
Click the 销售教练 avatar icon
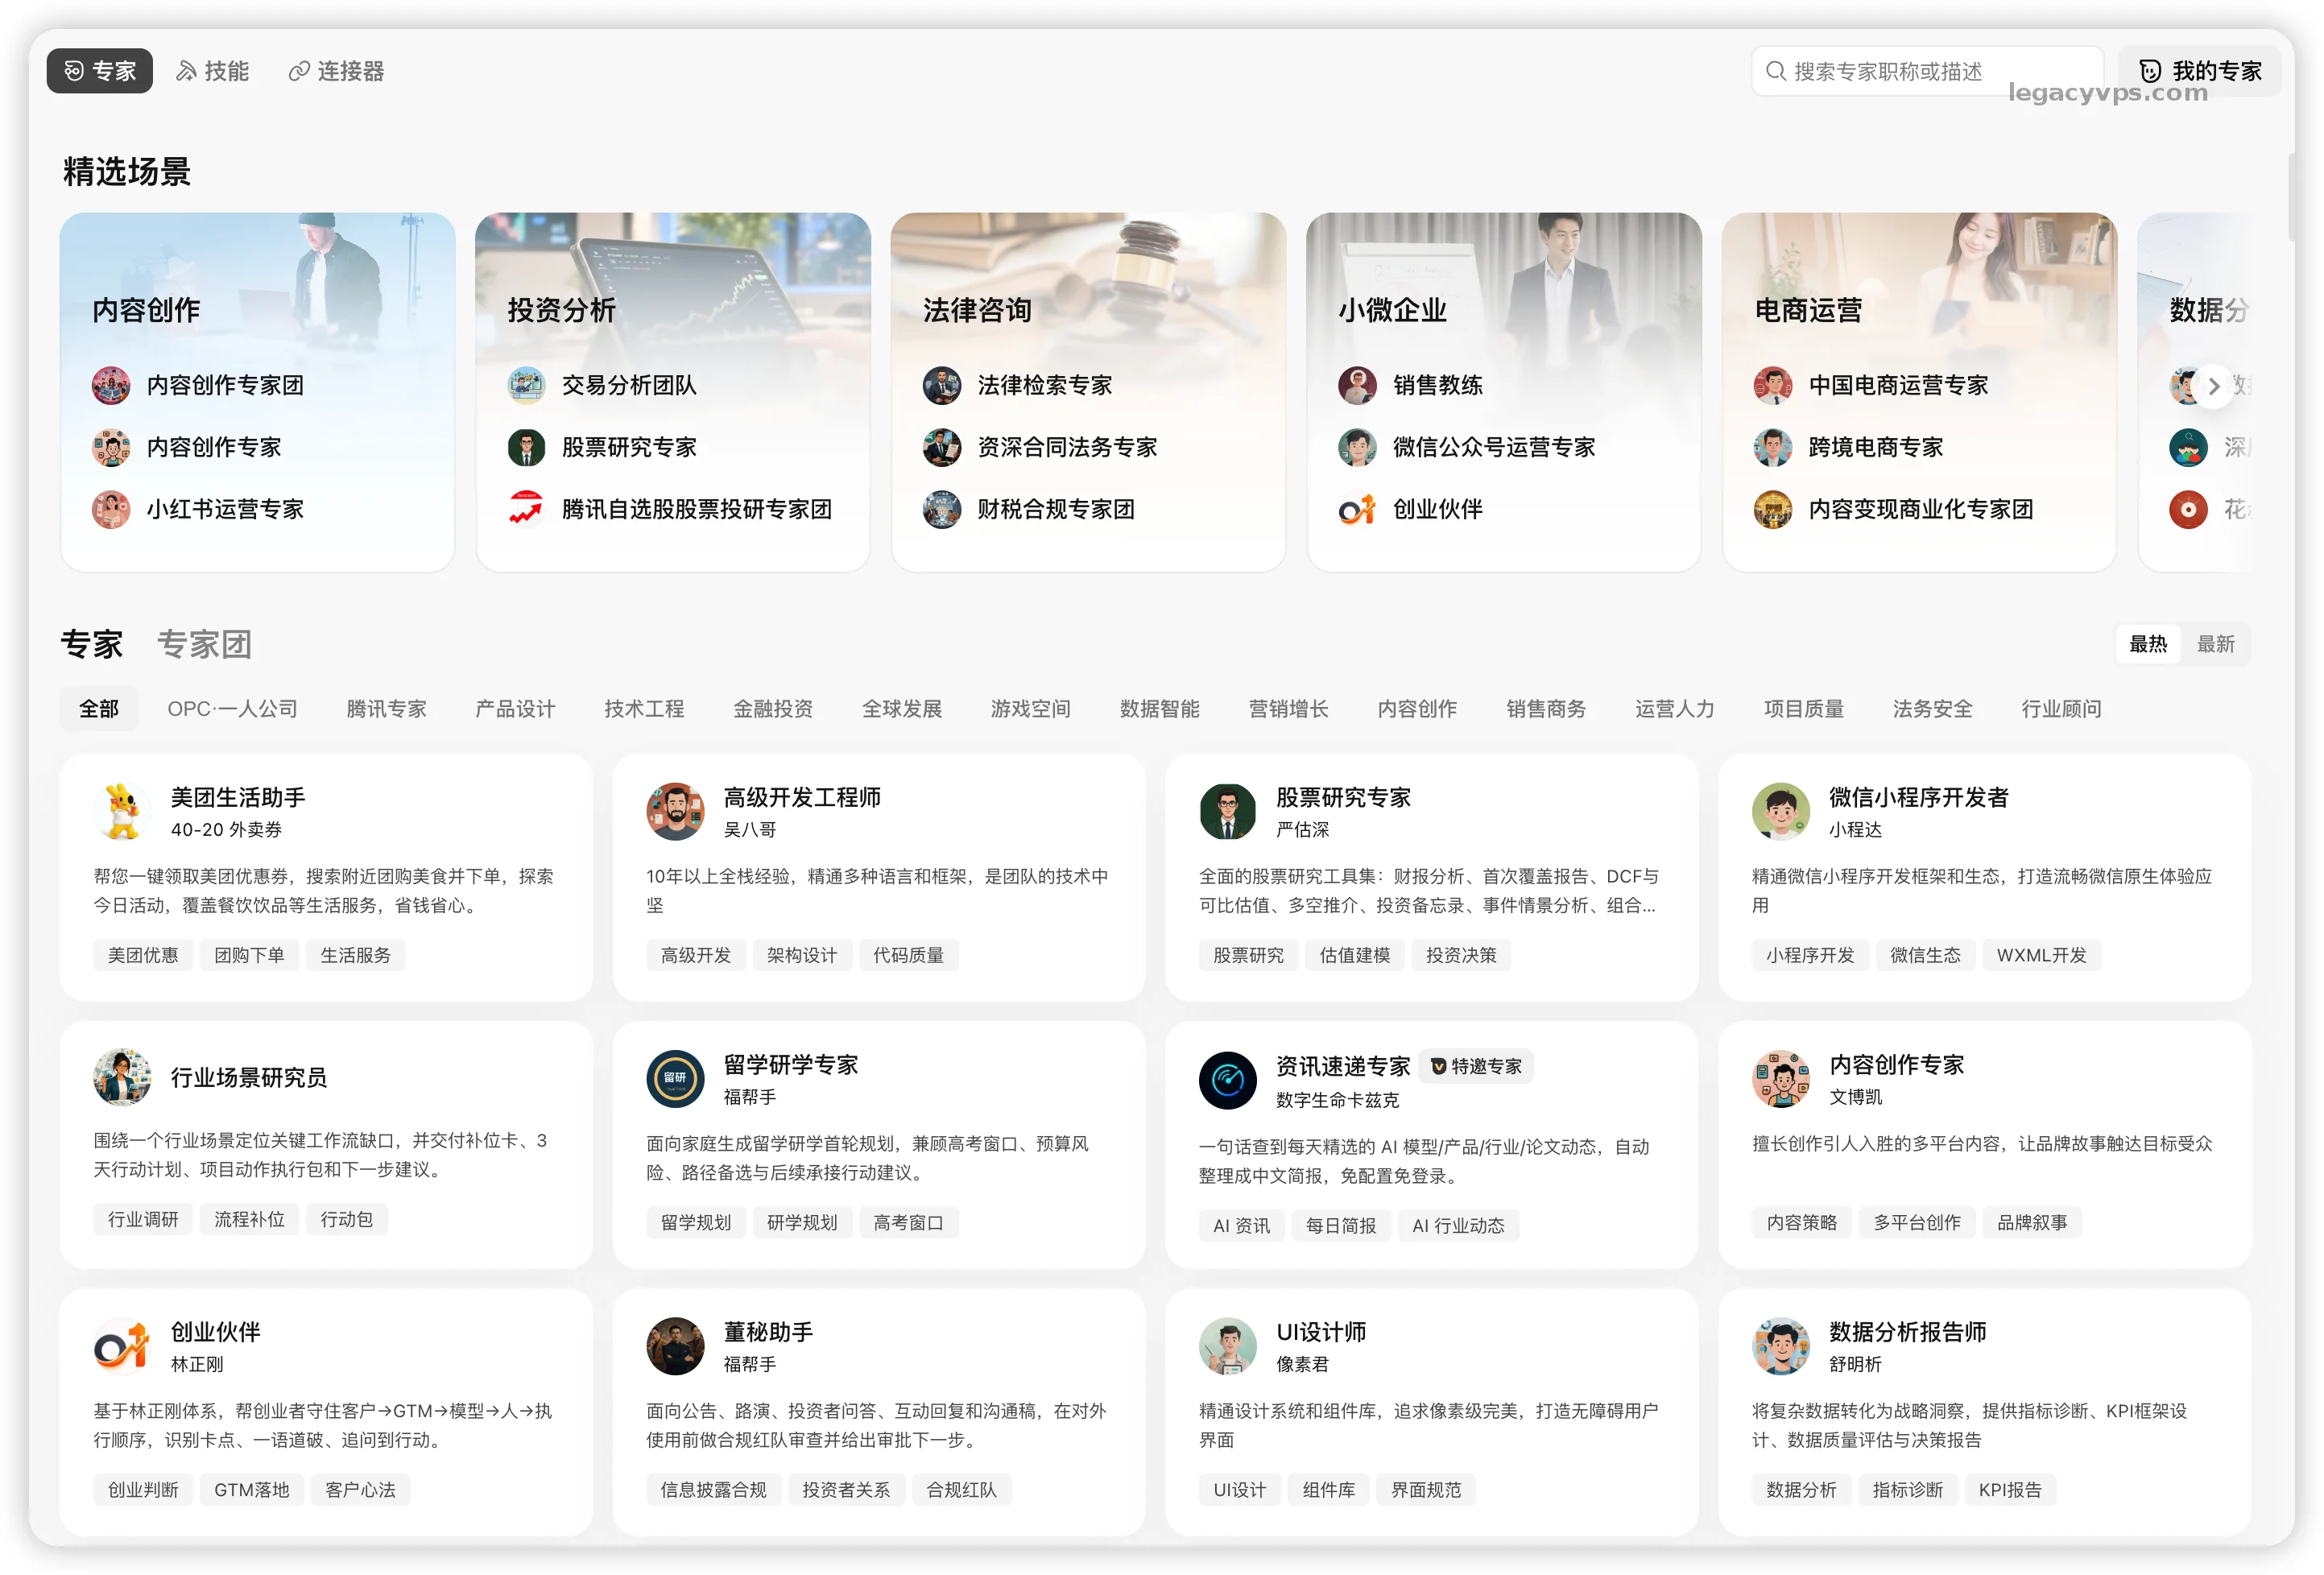pyautogui.click(x=1357, y=385)
